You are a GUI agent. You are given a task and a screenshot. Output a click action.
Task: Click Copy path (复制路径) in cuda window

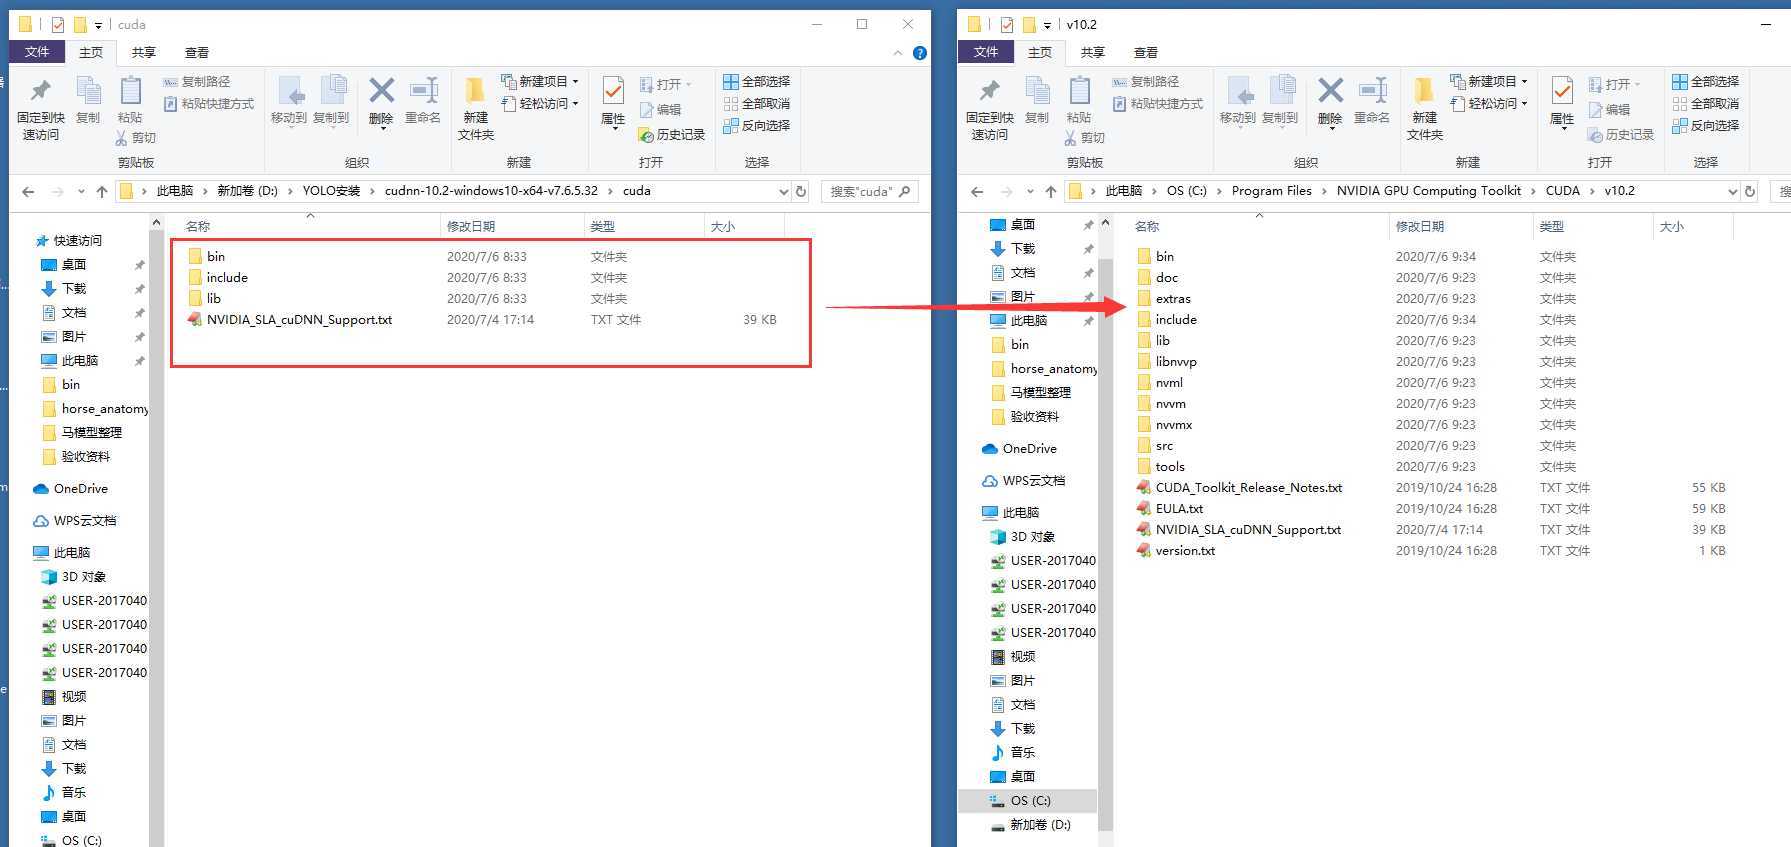[x=197, y=81]
